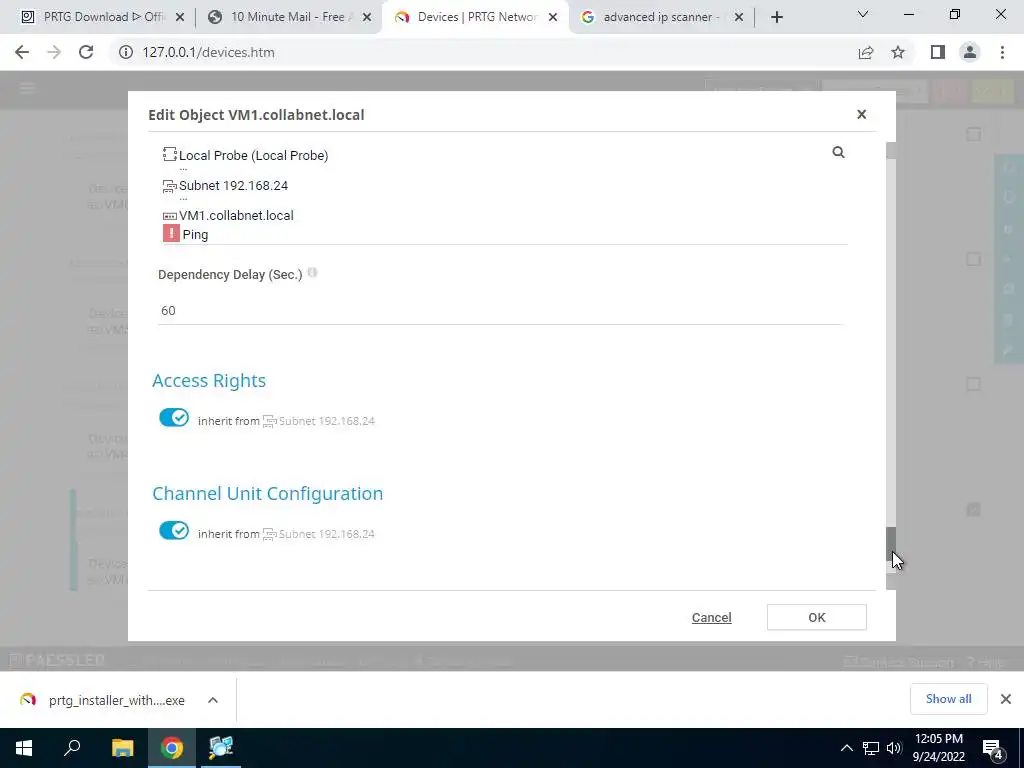Open Chrome three-dot menu

[x=1002, y=52]
